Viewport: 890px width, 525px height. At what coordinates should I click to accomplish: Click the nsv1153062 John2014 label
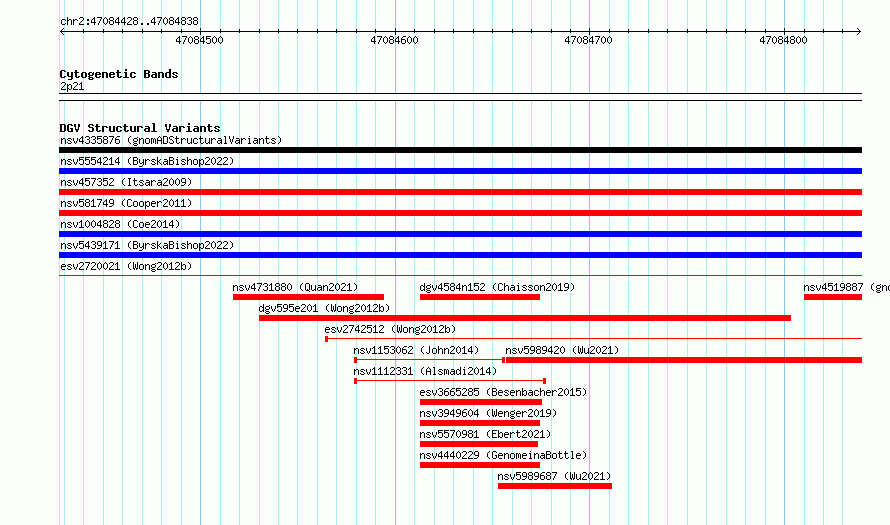[416, 350]
